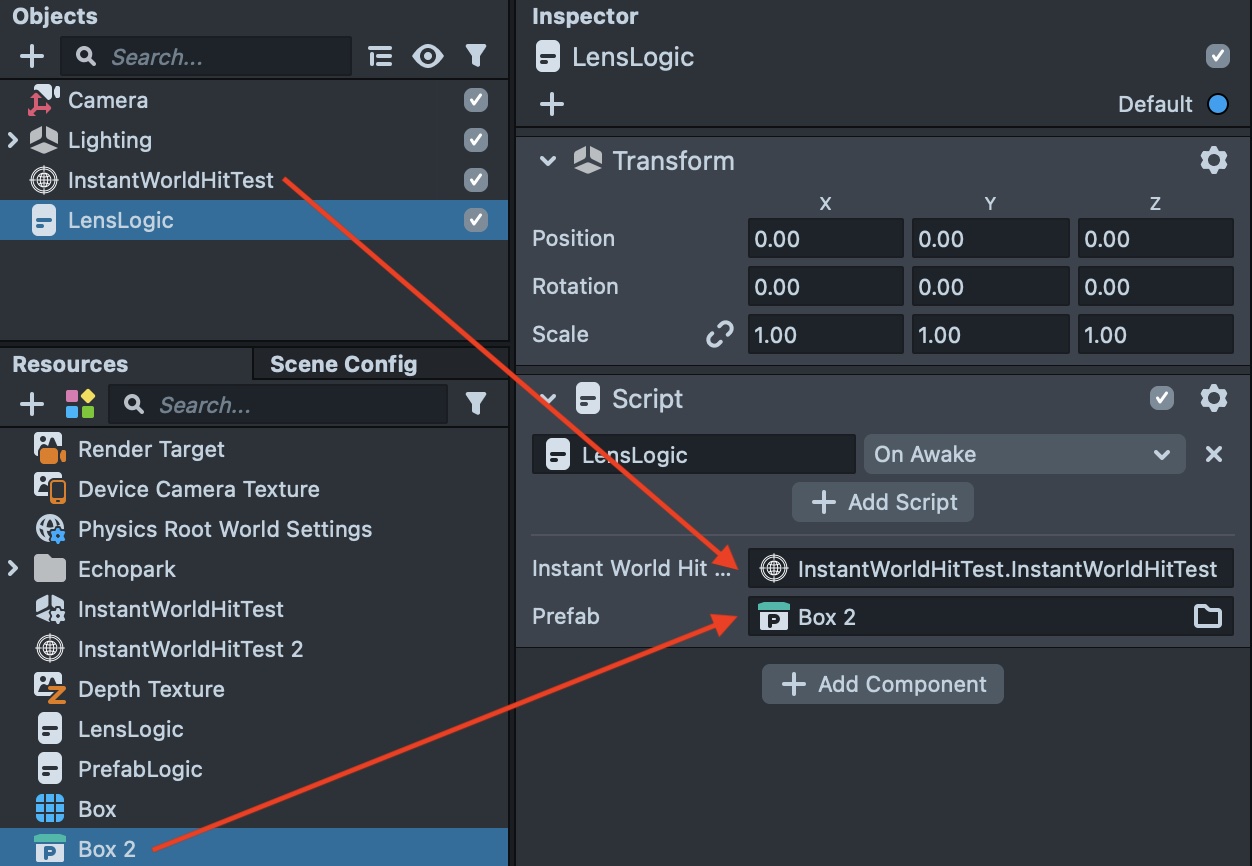
Task: Select the 'PrefabLogic' resource name
Action: tap(140, 769)
